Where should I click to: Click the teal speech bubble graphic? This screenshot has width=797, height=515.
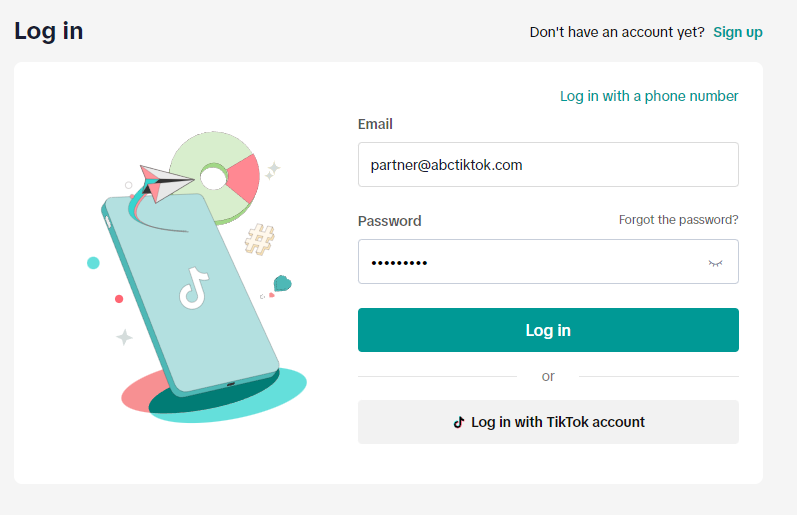point(282,284)
